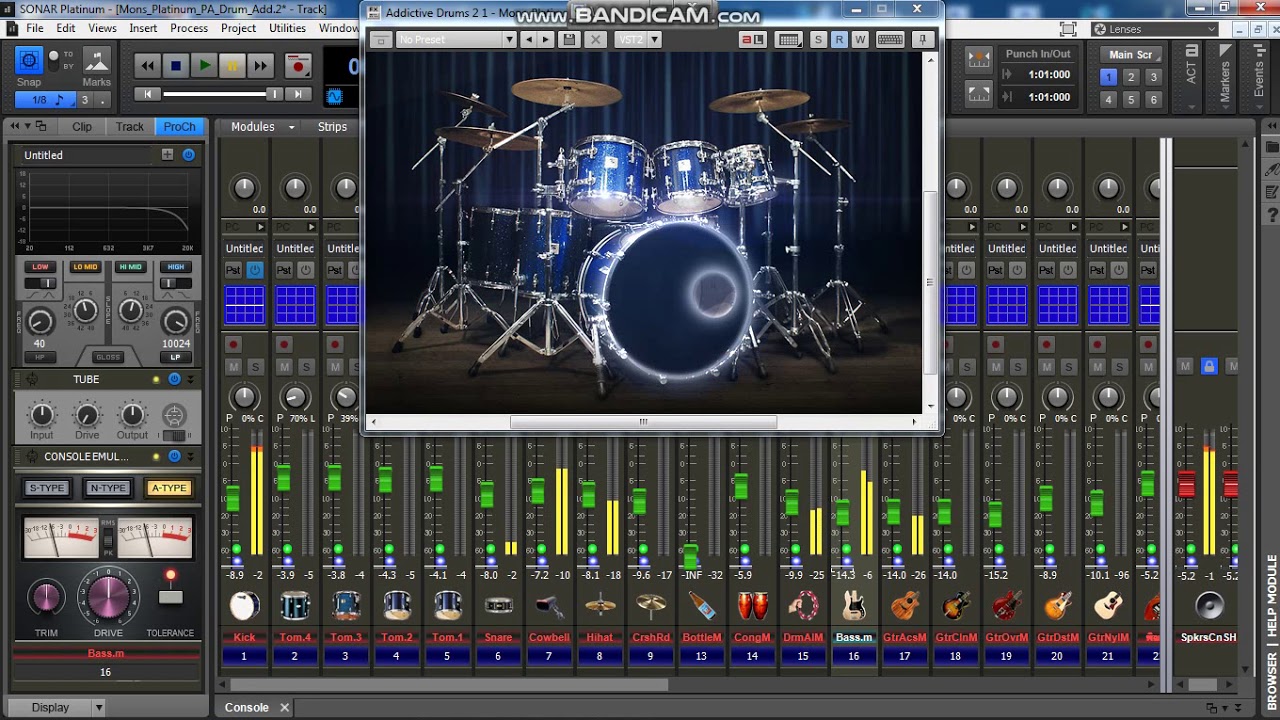Delete preset with the X icon in Addictive Drums
This screenshot has height=720, width=1280.
pos(595,40)
